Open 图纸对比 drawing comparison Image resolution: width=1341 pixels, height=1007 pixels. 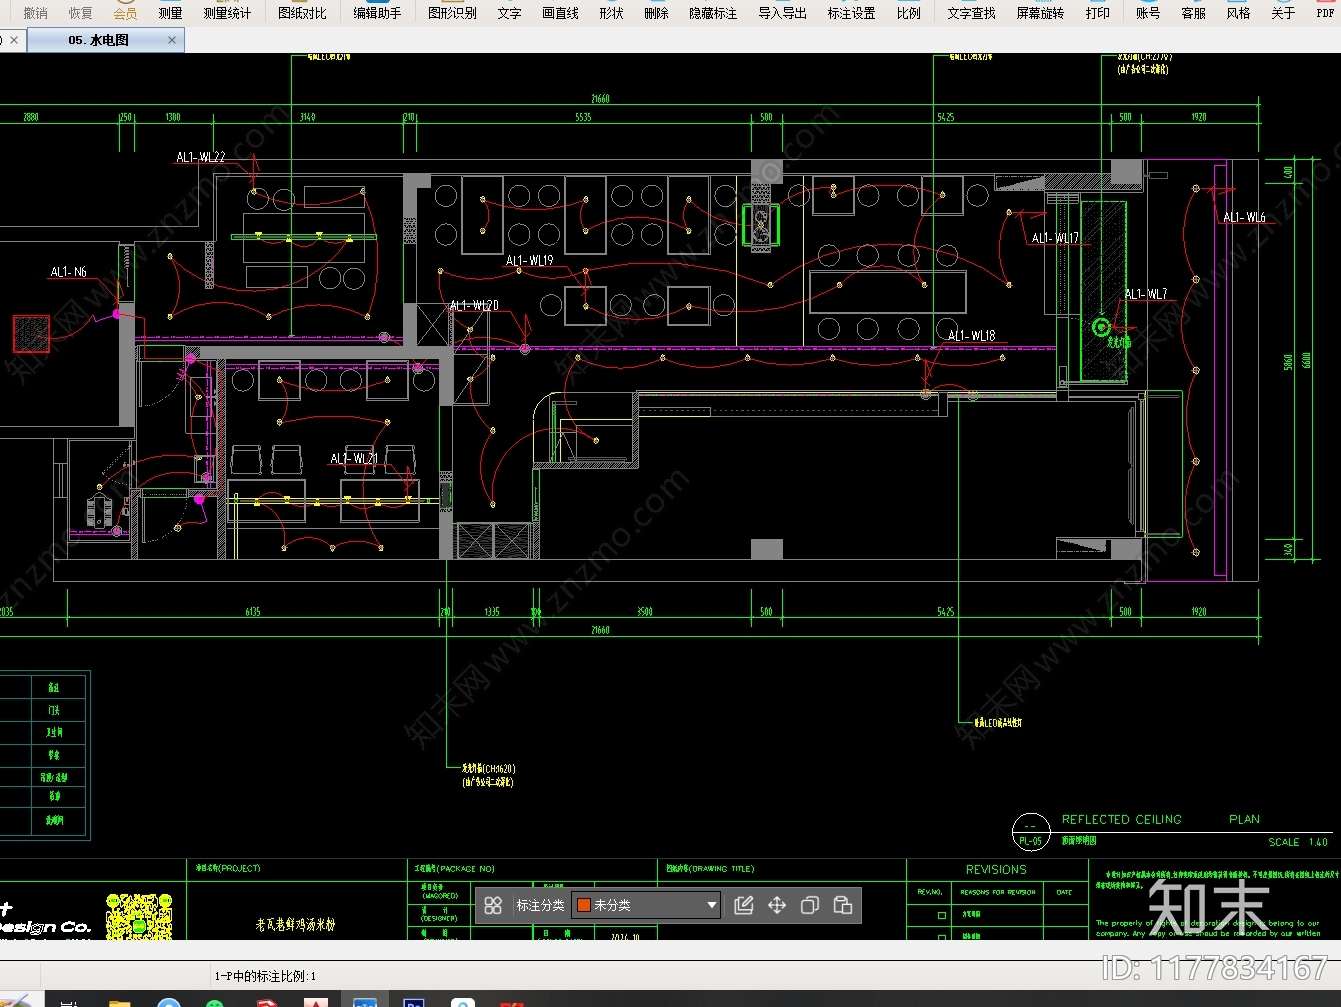click(302, 13)
